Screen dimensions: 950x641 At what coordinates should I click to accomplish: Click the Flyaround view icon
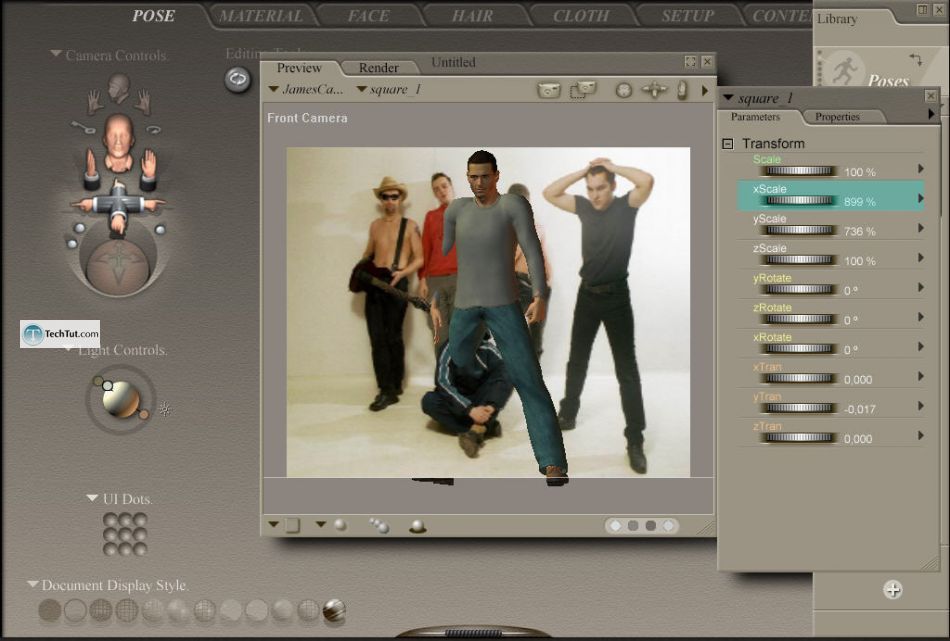pyautogui.click(x=154, y=129)
